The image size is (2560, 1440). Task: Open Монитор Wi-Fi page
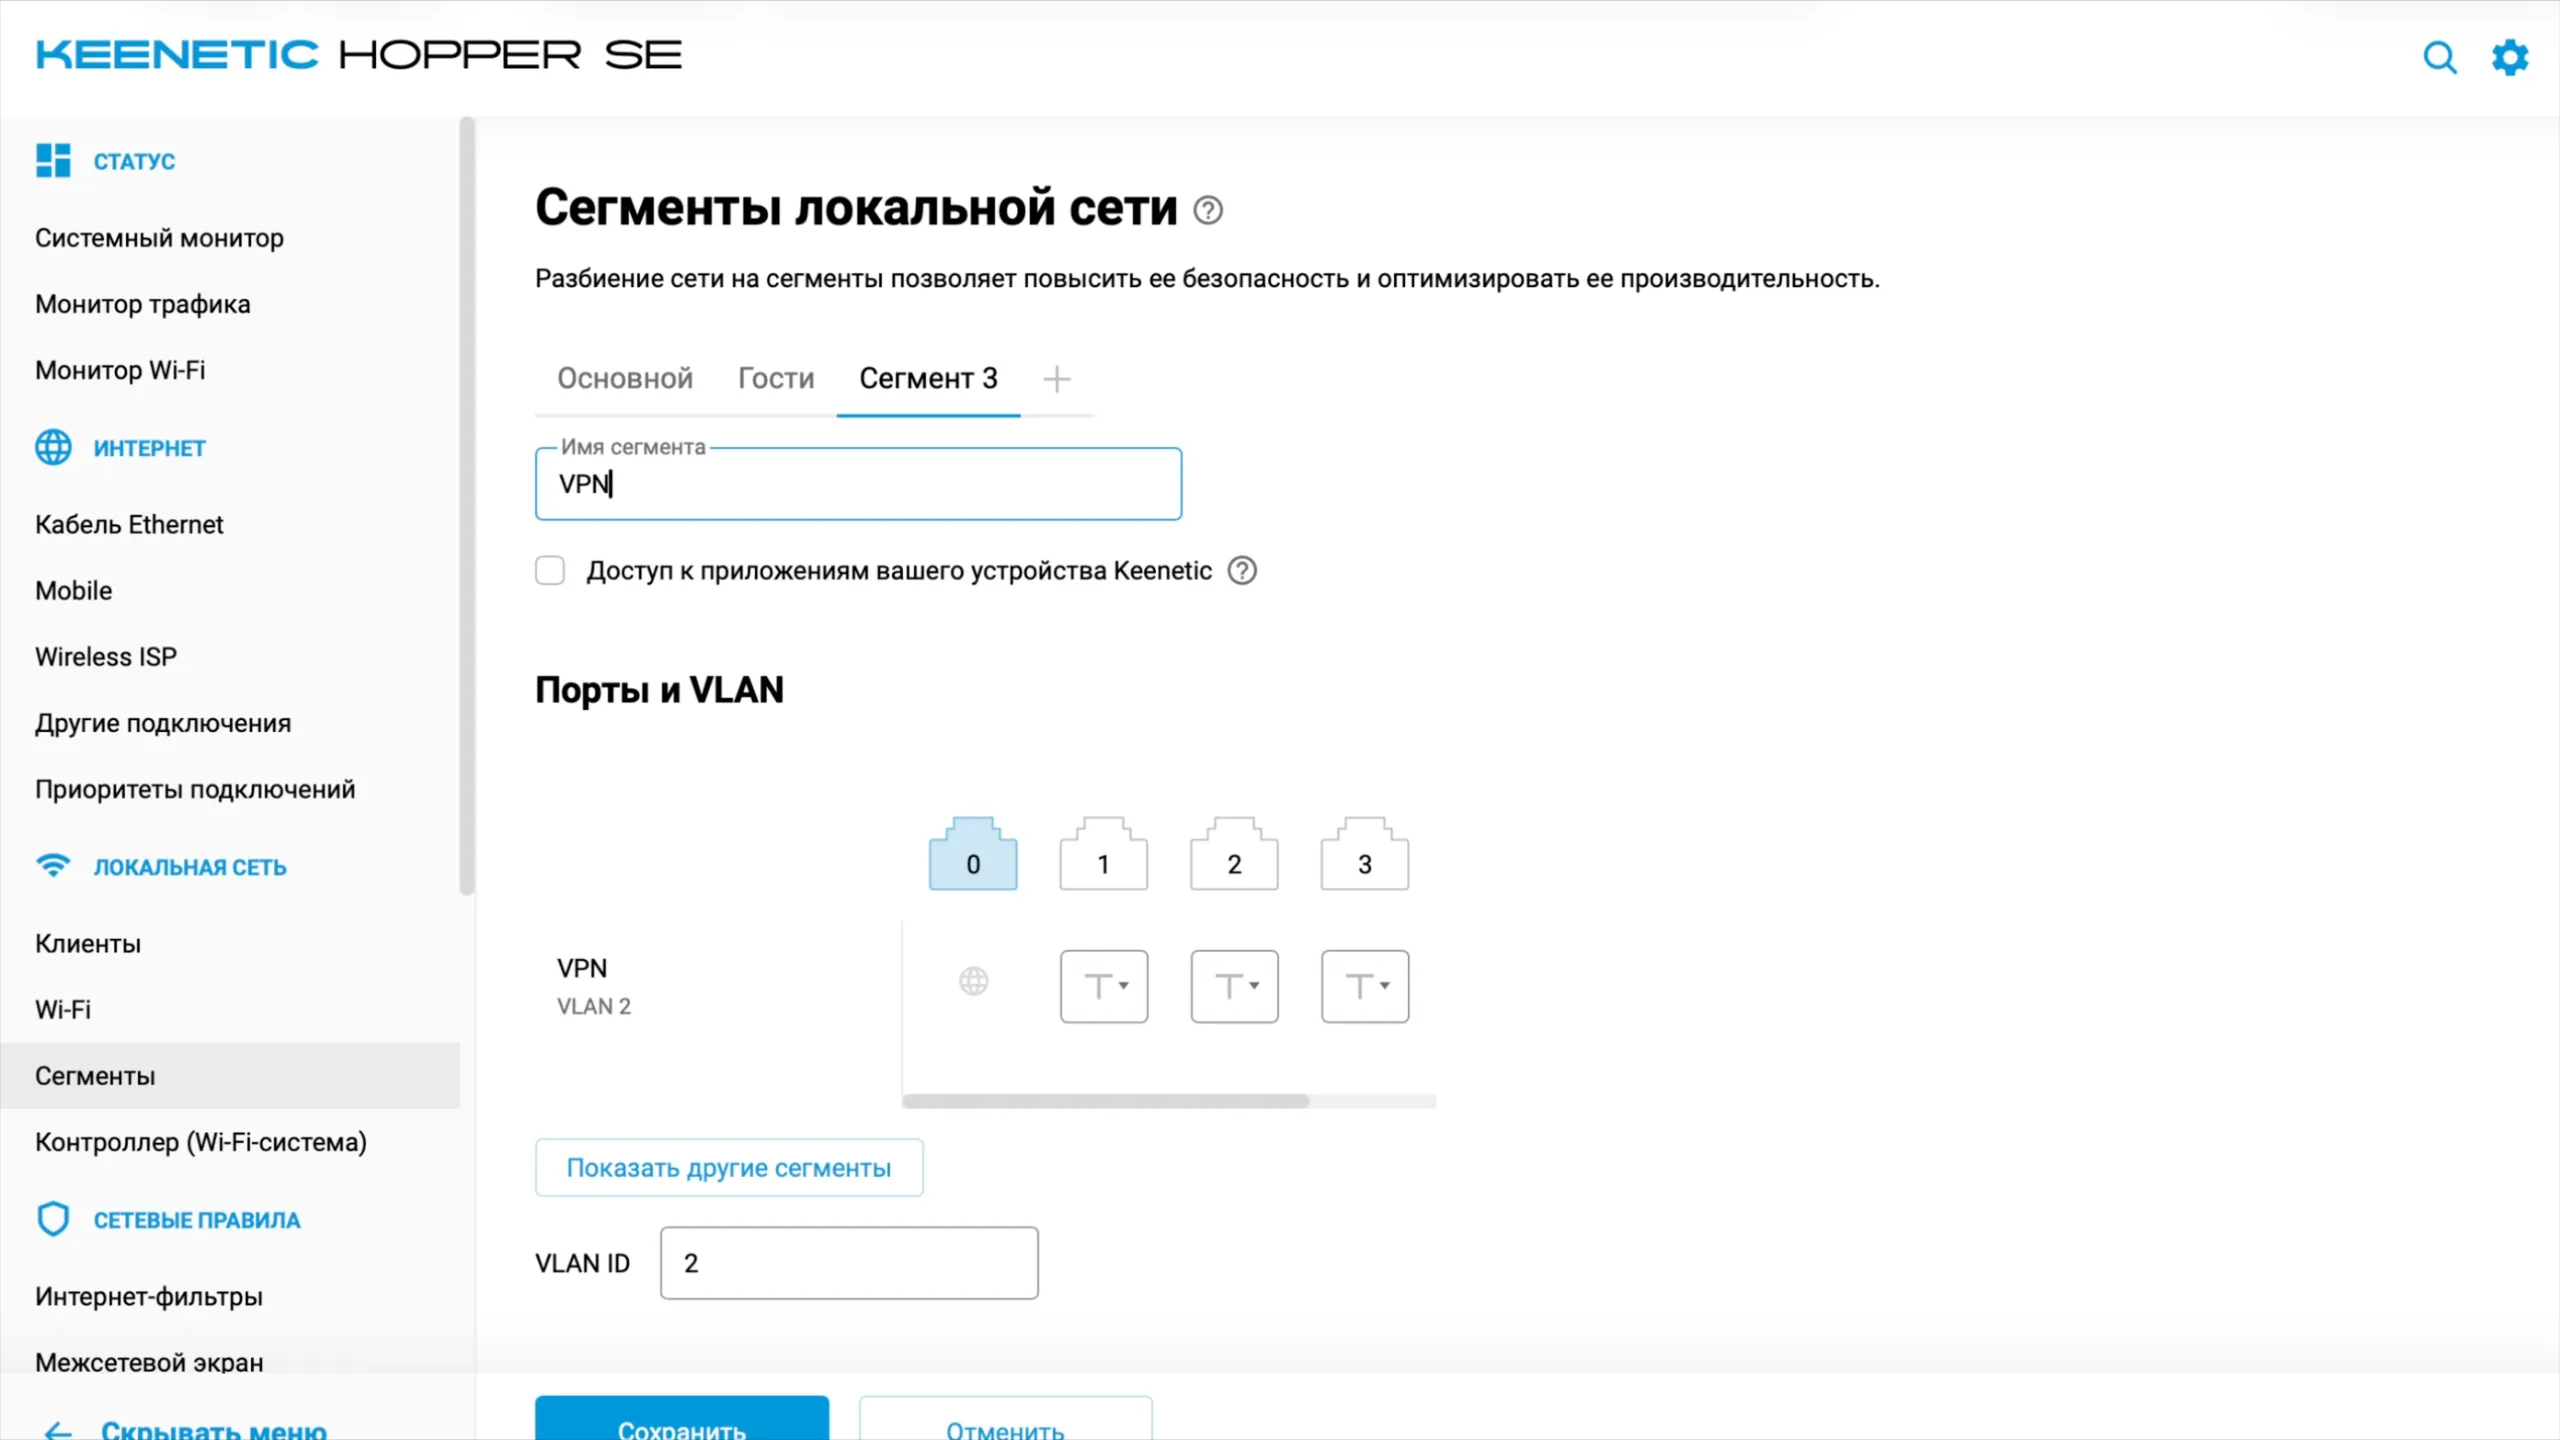click(x=120, y=370)
